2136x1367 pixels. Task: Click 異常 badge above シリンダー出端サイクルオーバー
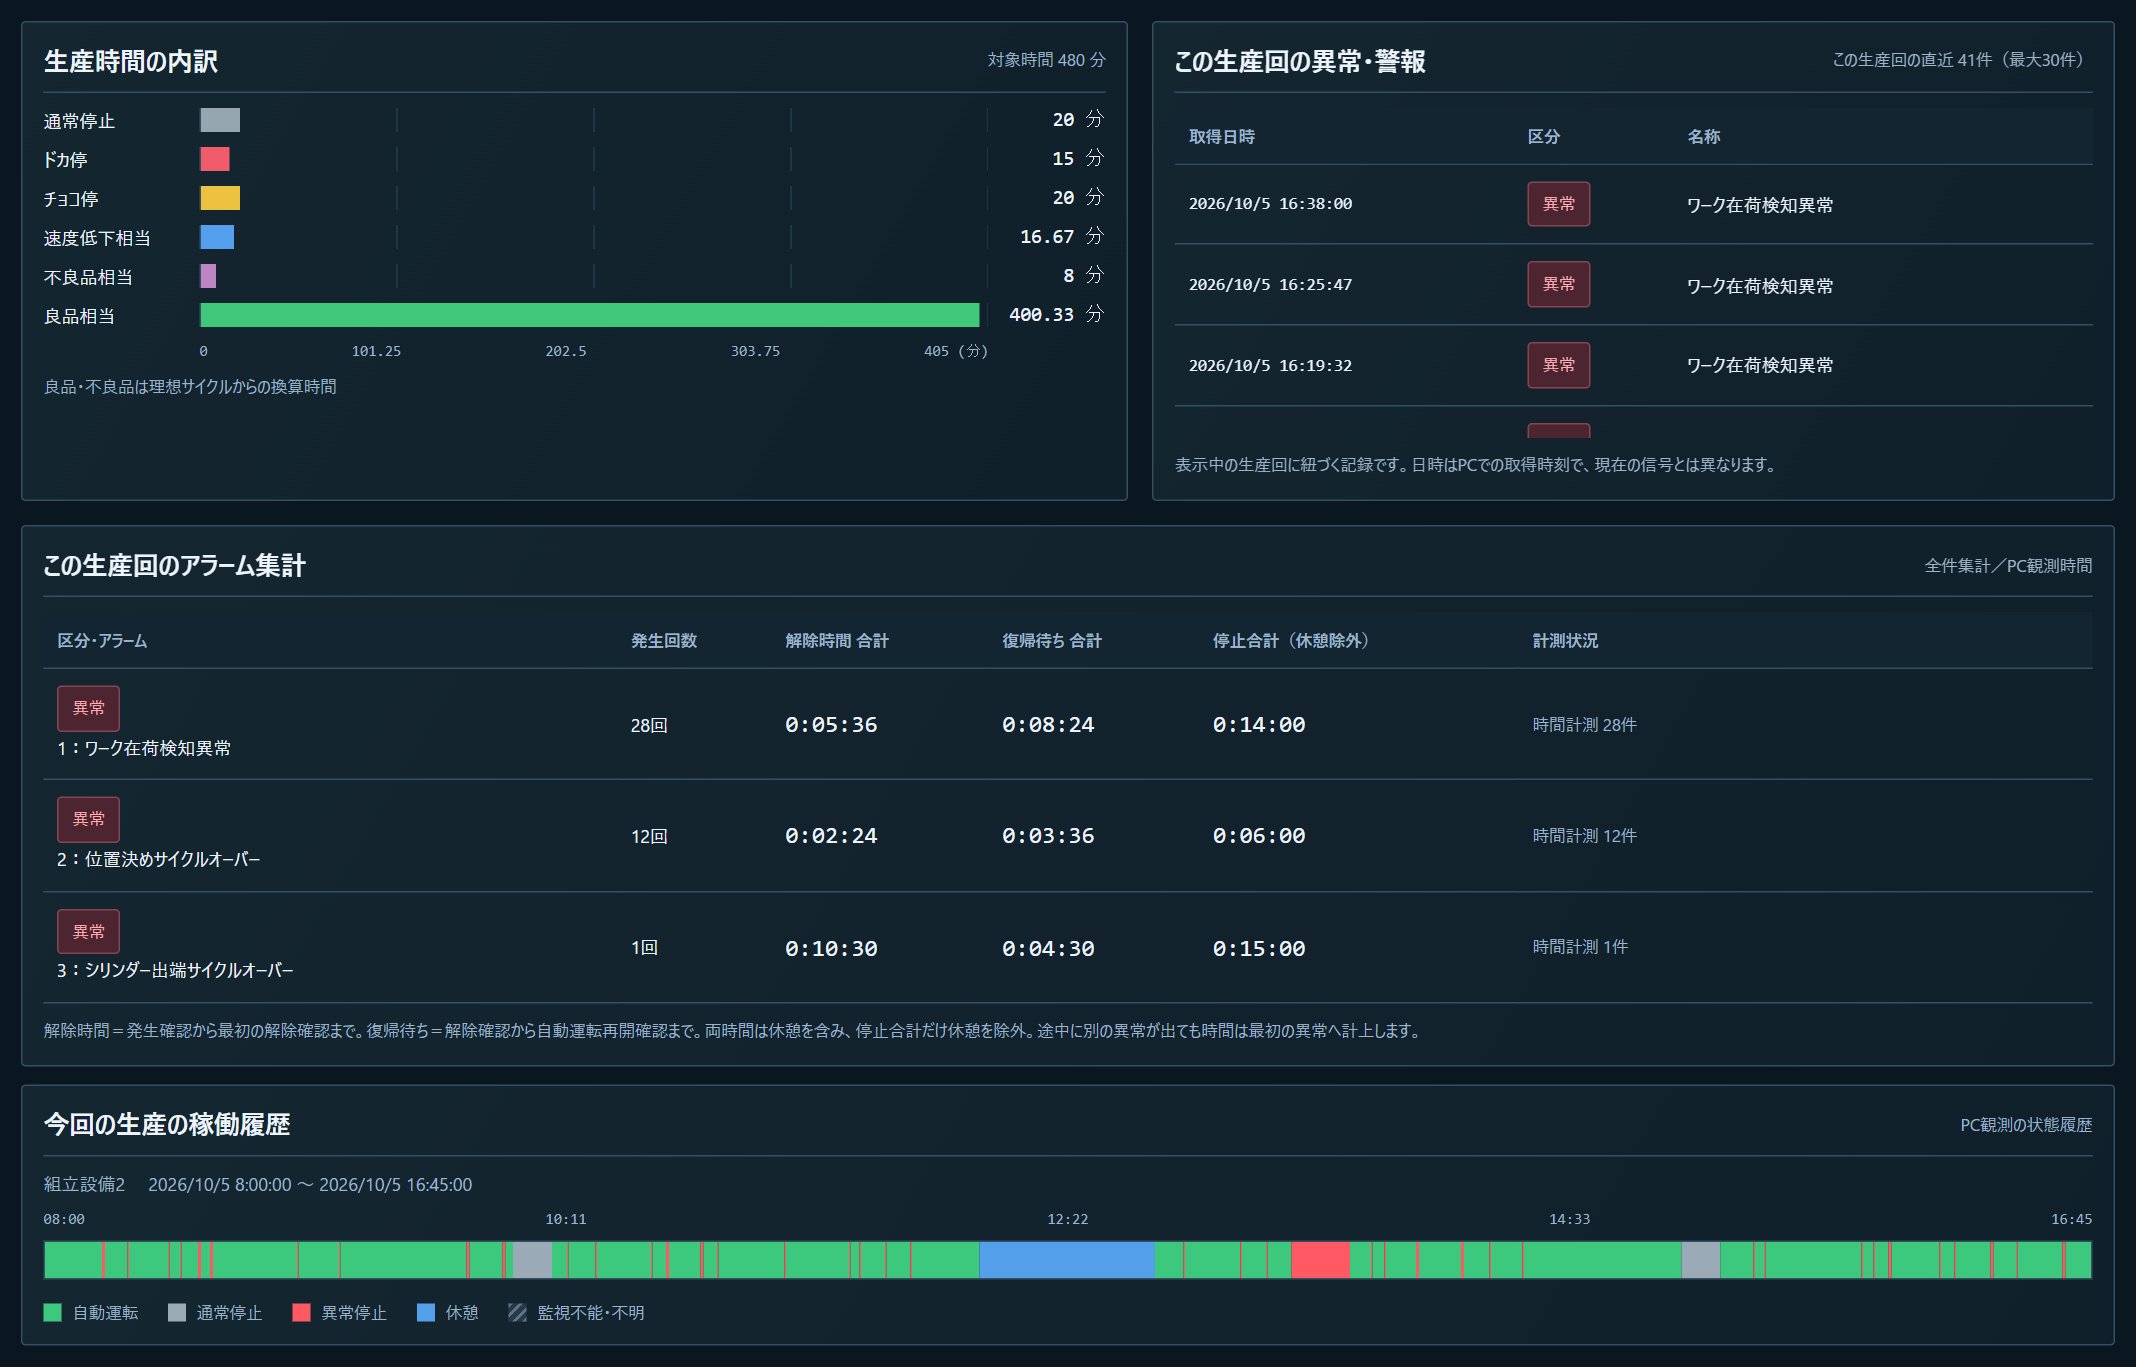88,931
